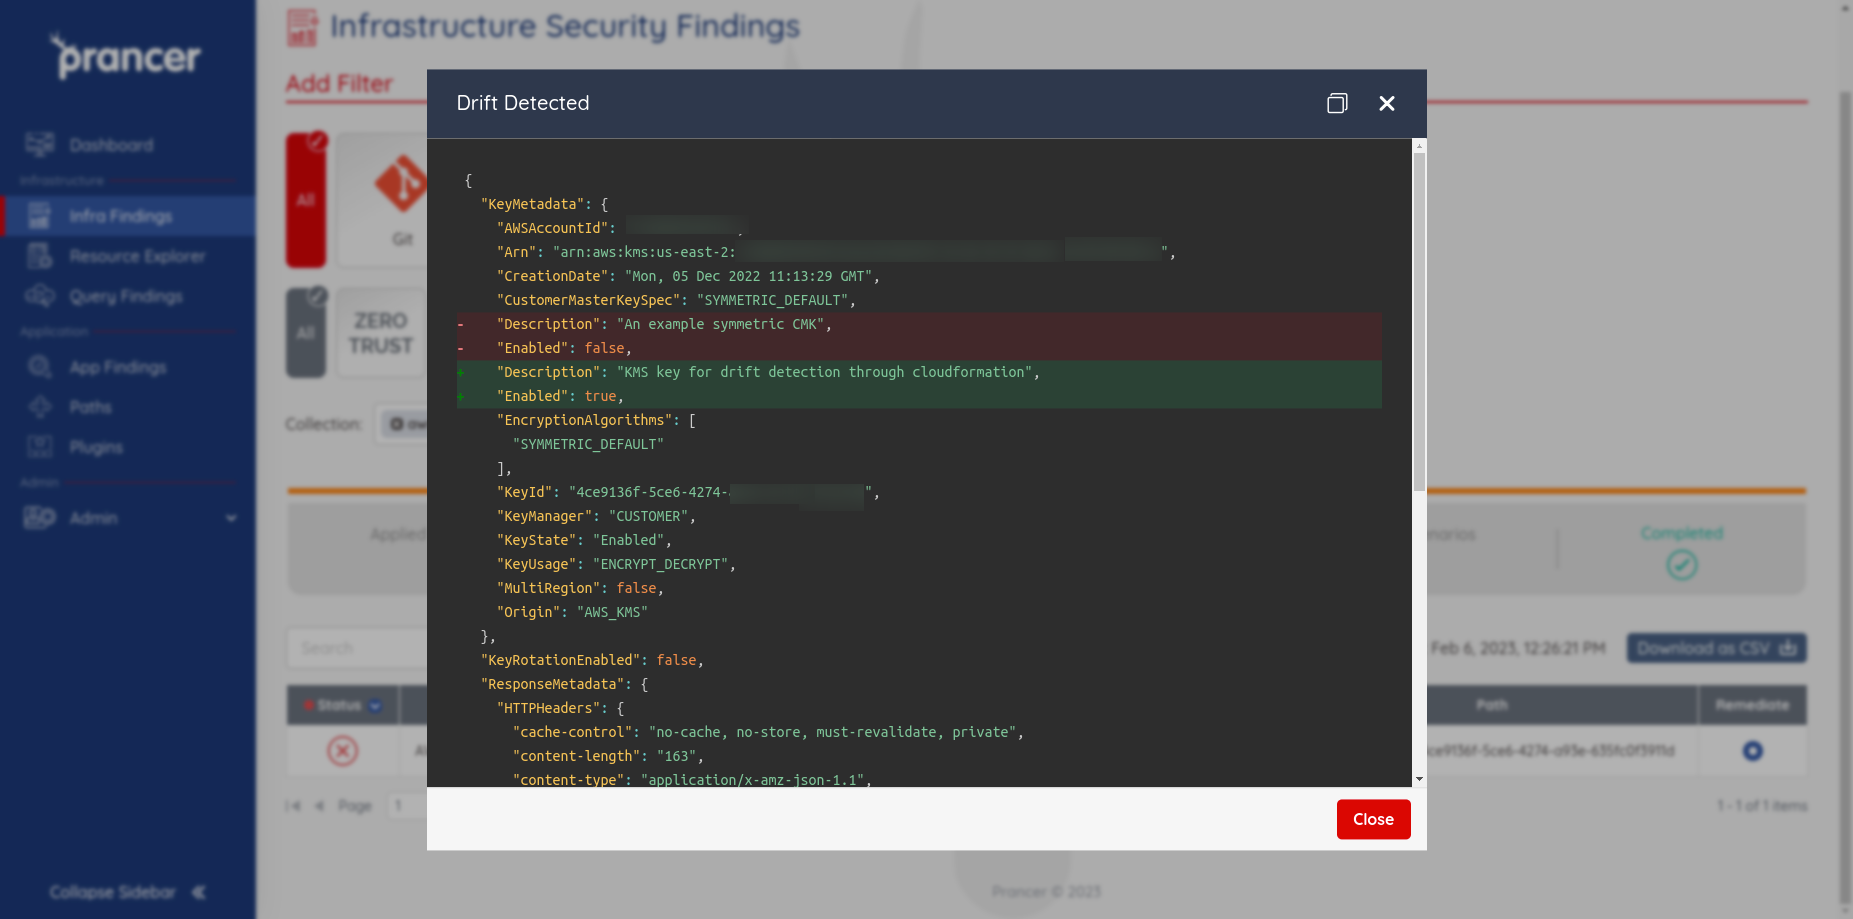Copy drift JSON using the copy icon
Screen dimensions: 1853x919
point(1337,103)
